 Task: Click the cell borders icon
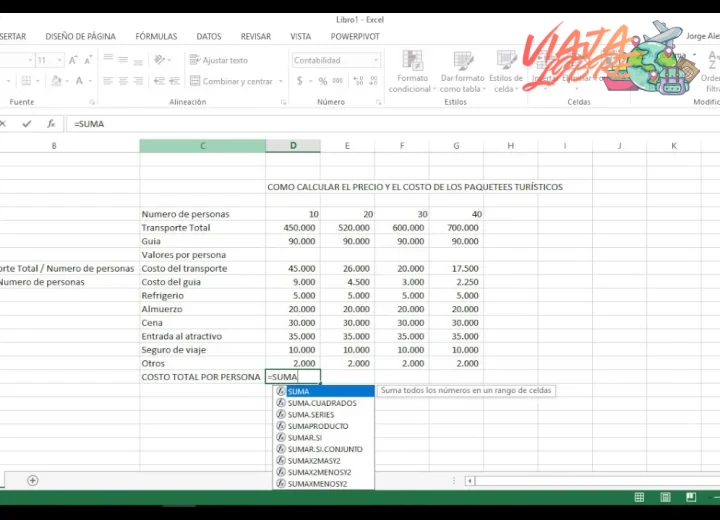[x=26, y=81]
